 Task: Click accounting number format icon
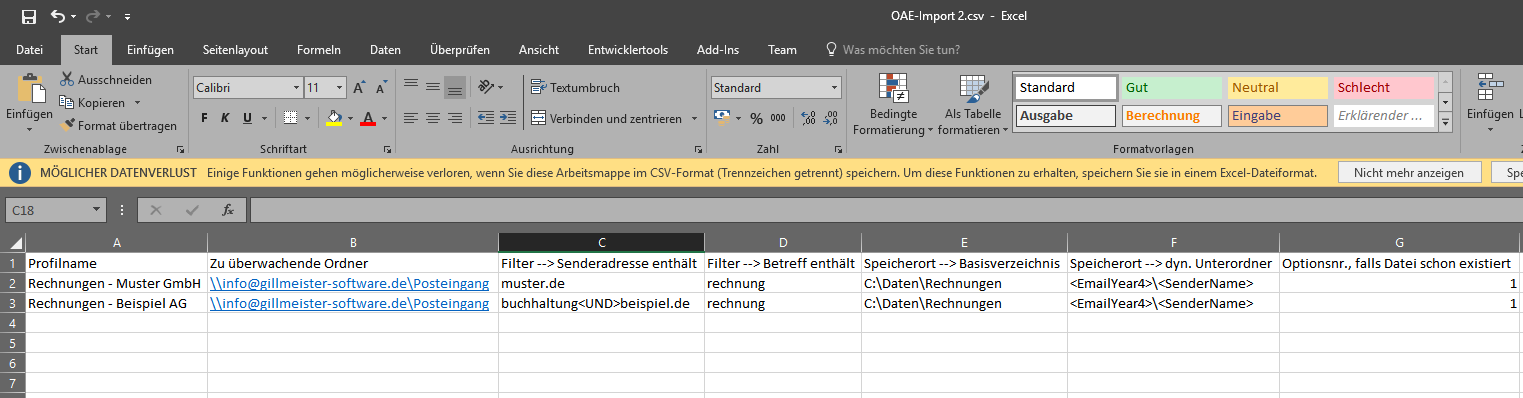721,118
